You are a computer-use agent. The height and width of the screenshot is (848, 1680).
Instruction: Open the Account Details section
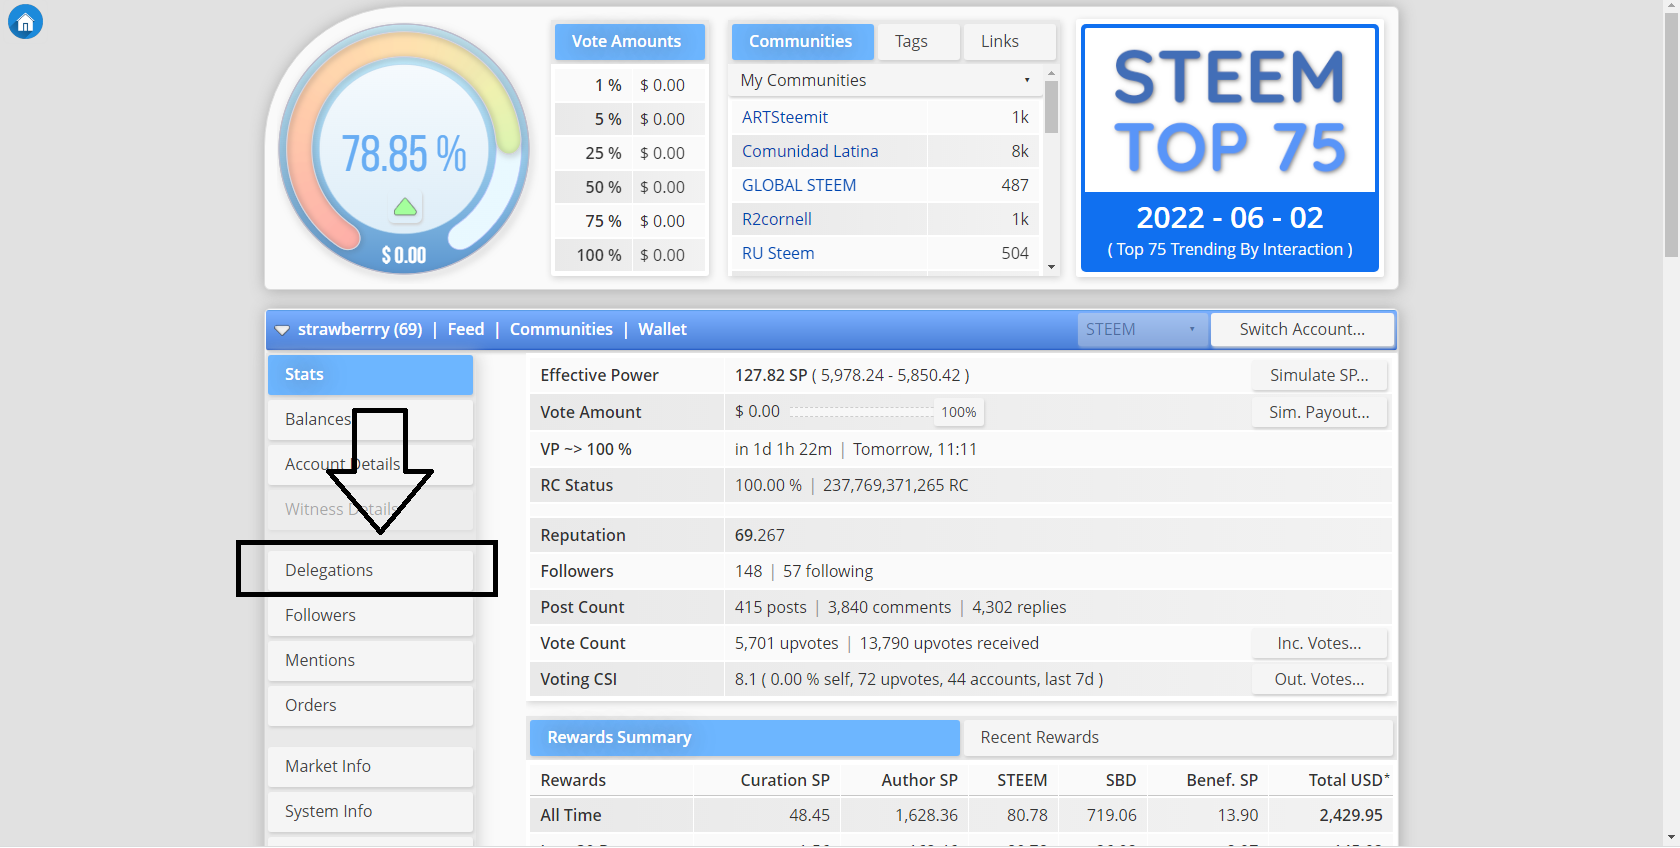pyautogui.click(x=370, y=464)
